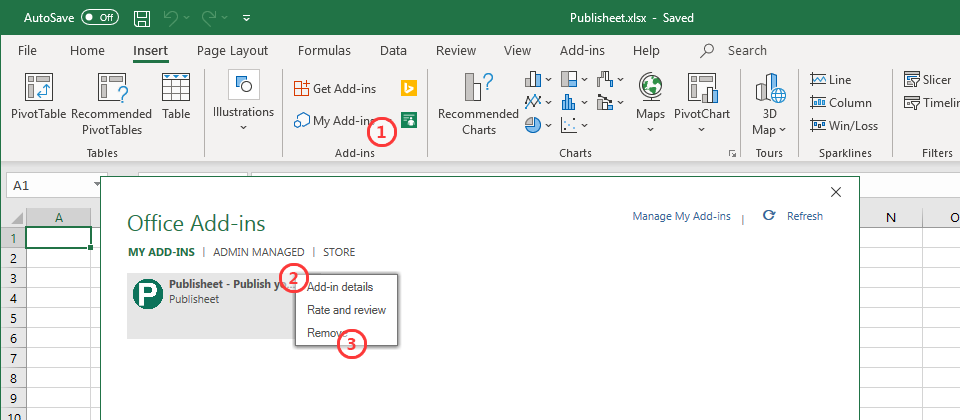Image resolution: width=960 pixels, height=420 pixels.
Task: Choose the scatter chart icon
Action: coord(569,125)
